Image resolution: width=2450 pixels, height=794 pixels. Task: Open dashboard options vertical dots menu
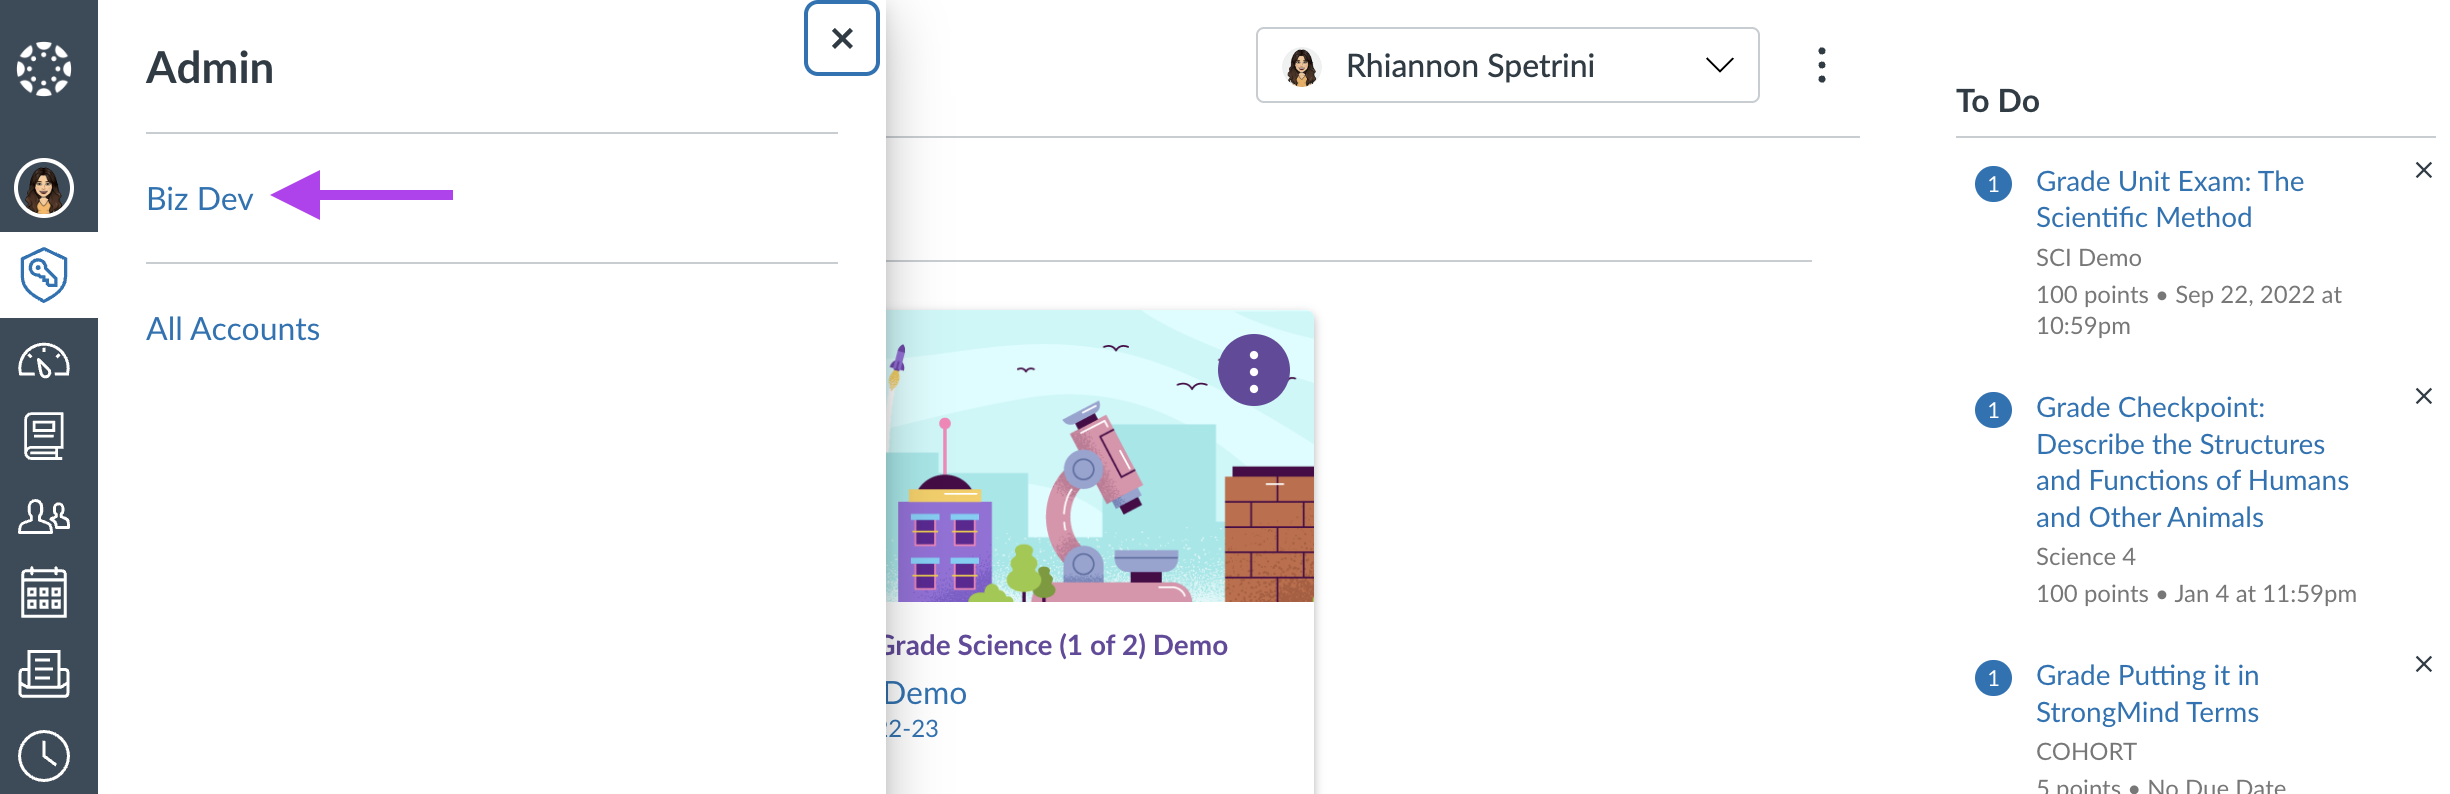point(1821,66)
